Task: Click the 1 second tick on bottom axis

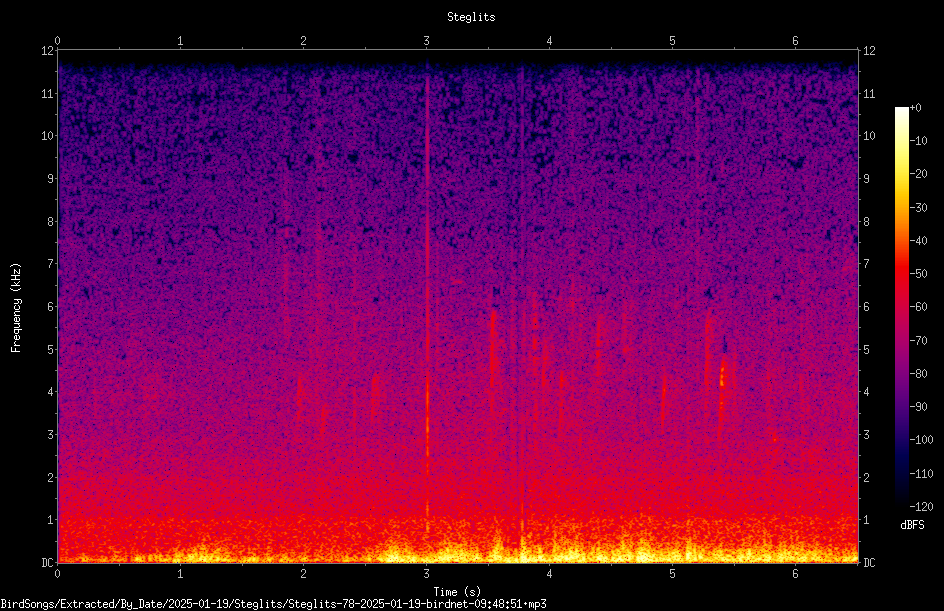Action: pos(180,574)
